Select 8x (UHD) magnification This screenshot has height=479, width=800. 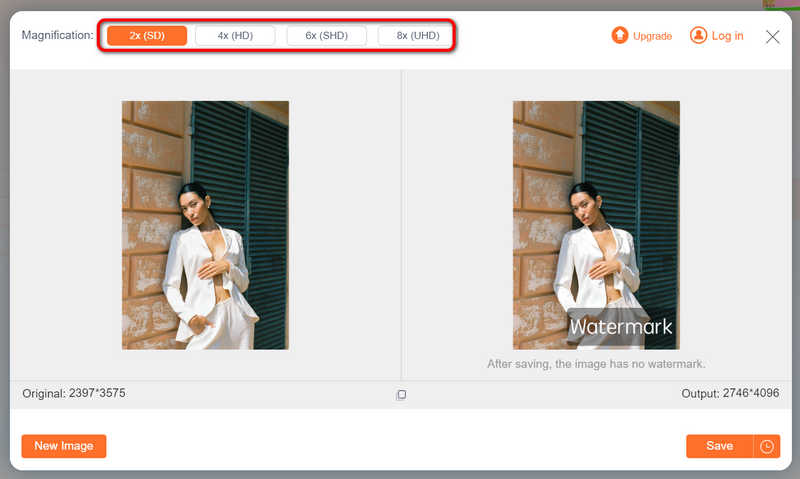point(418,36)
